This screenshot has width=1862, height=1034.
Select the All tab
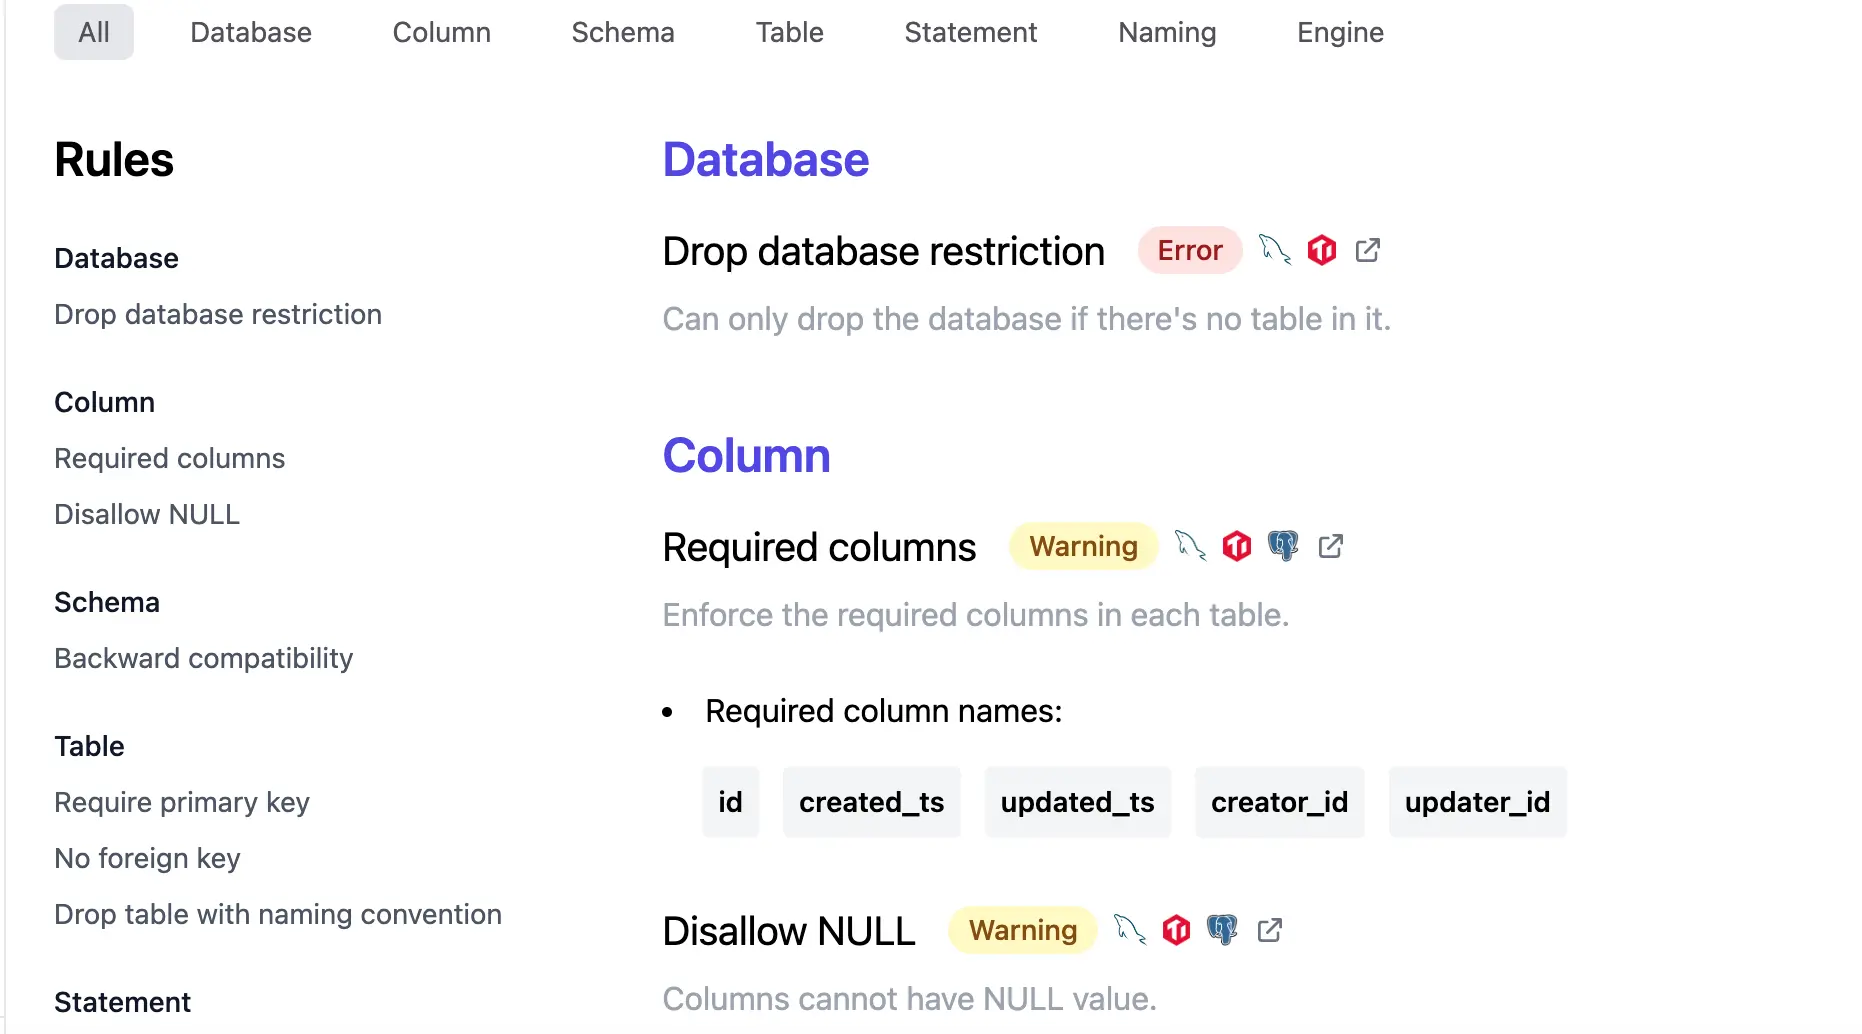coord(94,32)
